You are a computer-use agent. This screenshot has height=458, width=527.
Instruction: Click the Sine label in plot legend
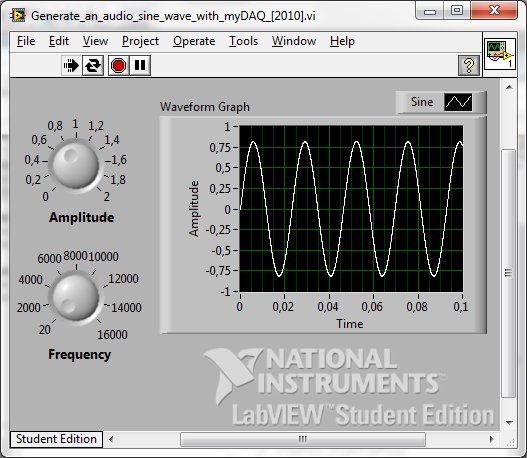click(x=422, y=102)
